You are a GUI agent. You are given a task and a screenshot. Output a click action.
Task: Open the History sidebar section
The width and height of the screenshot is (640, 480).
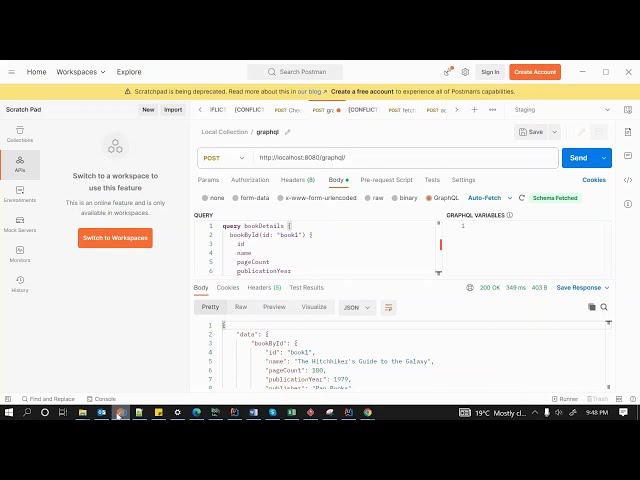tap(20, 284)
